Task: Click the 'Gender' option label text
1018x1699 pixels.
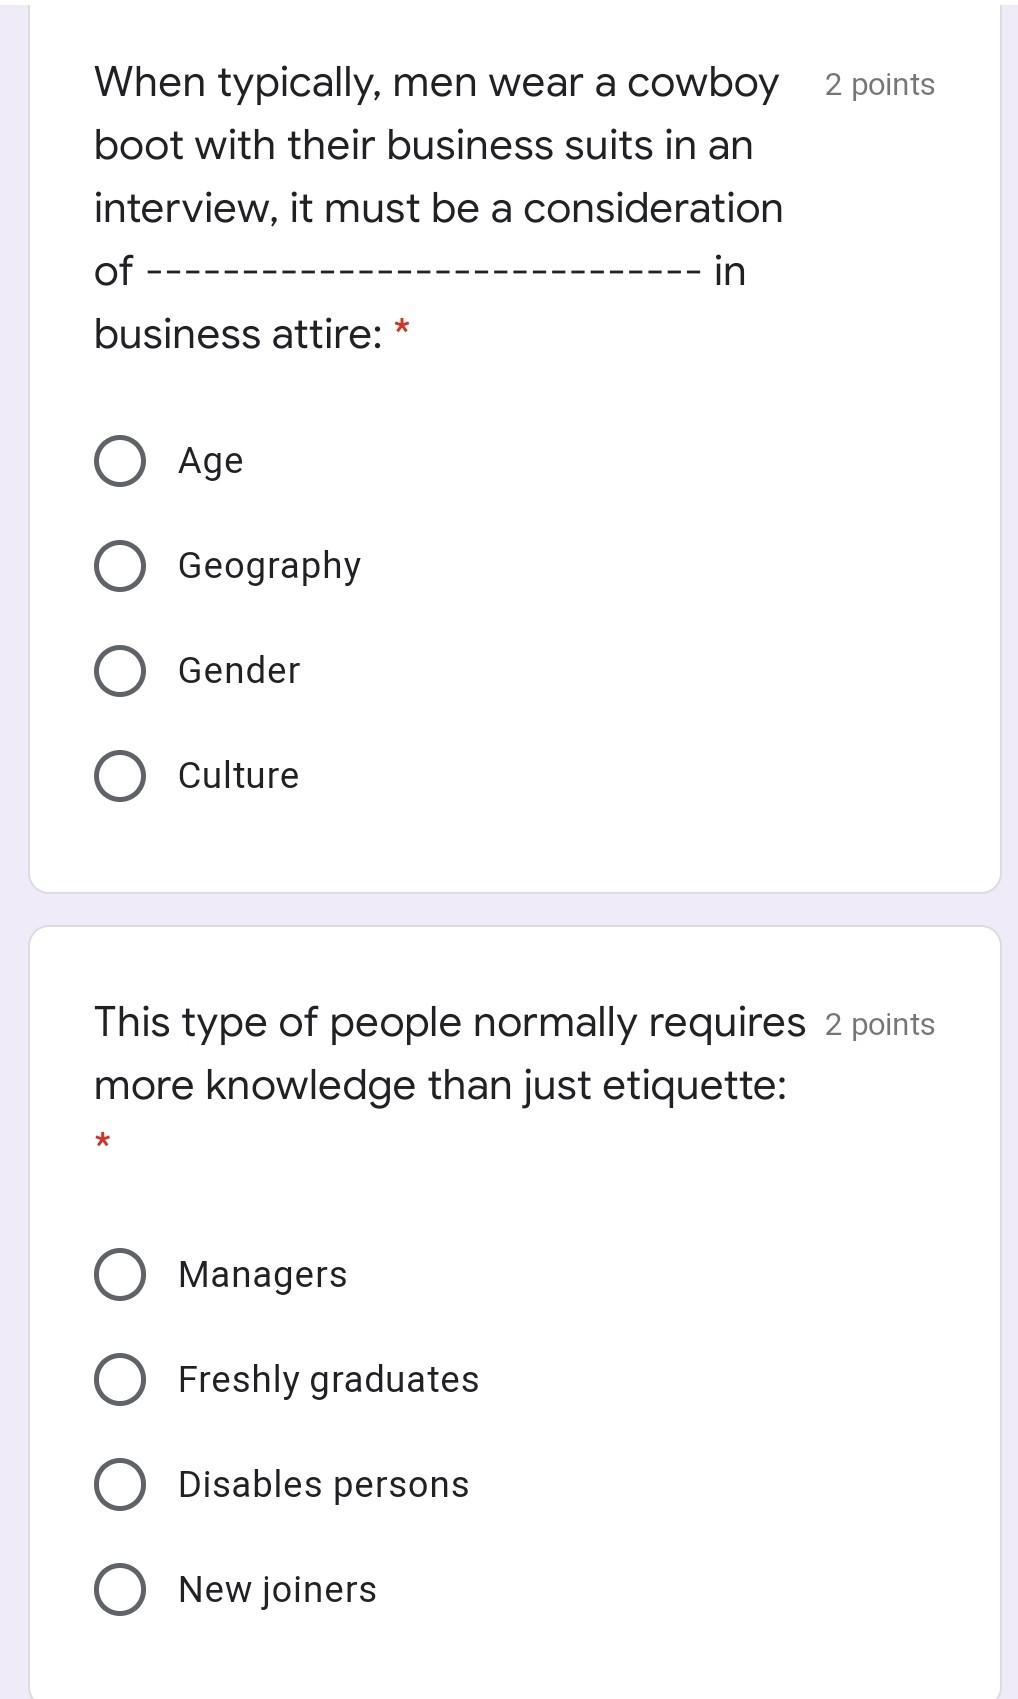Action: (239, 671)
